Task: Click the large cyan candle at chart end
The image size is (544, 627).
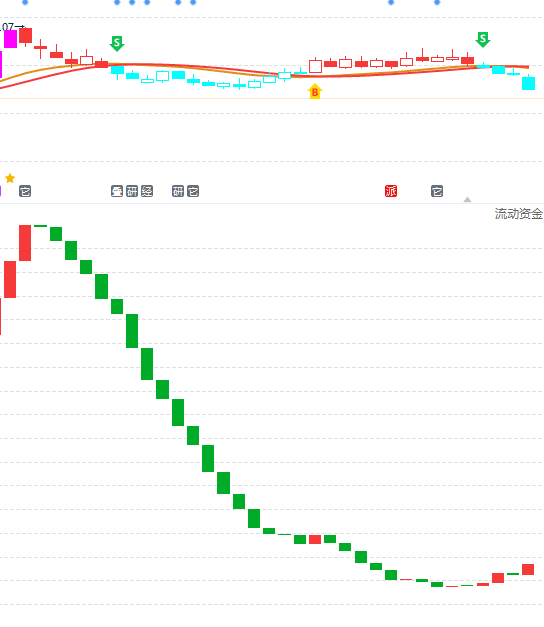Action: 528,84
